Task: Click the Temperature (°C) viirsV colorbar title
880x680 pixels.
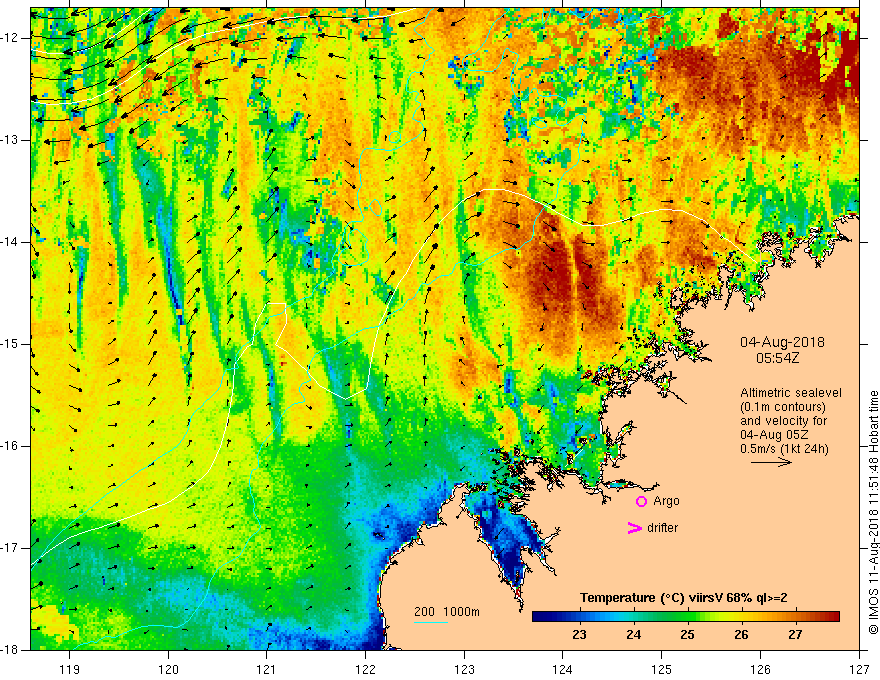Action: point(684,598)
